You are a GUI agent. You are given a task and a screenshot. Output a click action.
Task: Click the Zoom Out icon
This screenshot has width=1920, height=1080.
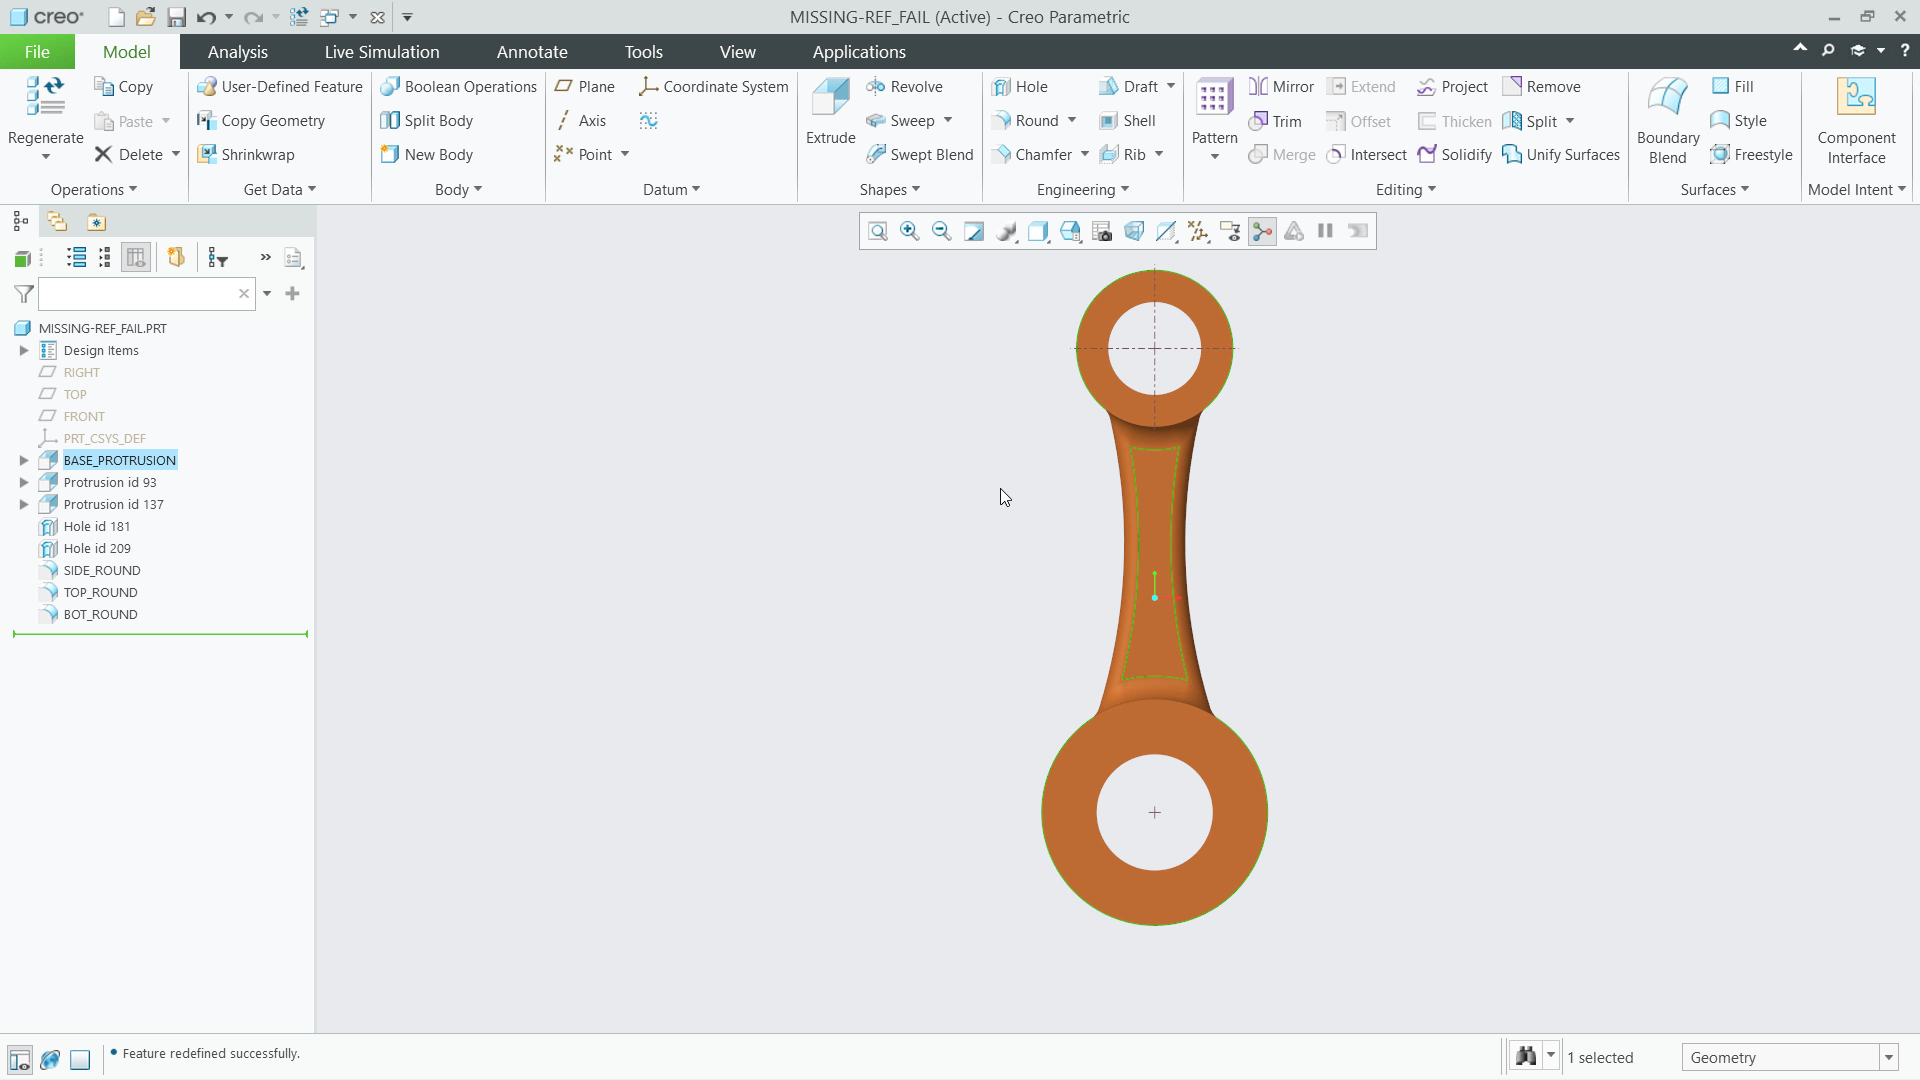pyautogui.click(x=941, y=231)
